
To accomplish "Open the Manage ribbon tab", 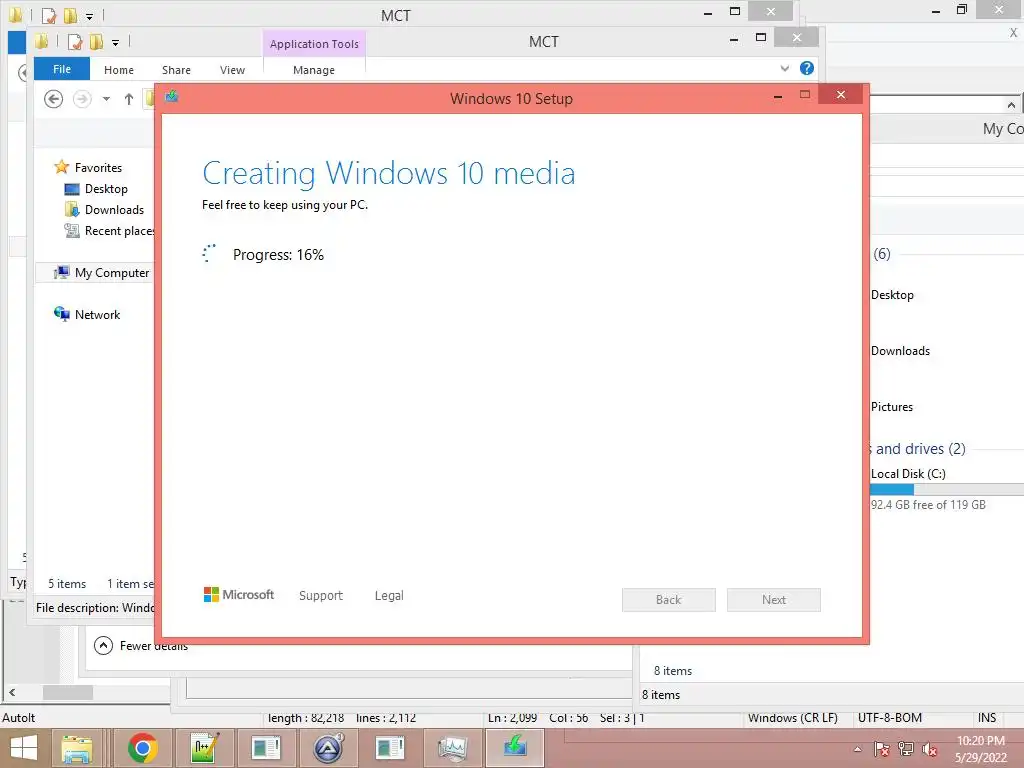I will click(x=314, y=70).
